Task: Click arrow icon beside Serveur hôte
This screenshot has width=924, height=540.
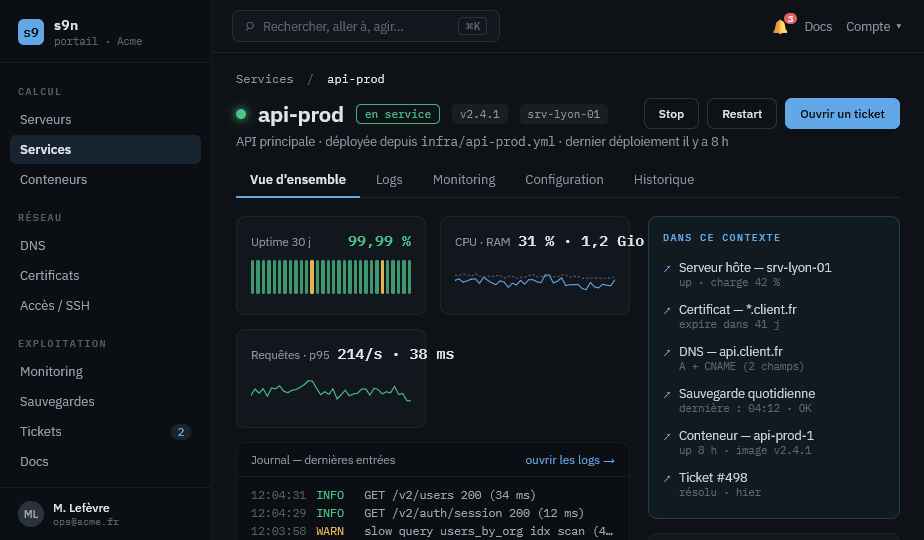Action: click(x=667, y=268)
